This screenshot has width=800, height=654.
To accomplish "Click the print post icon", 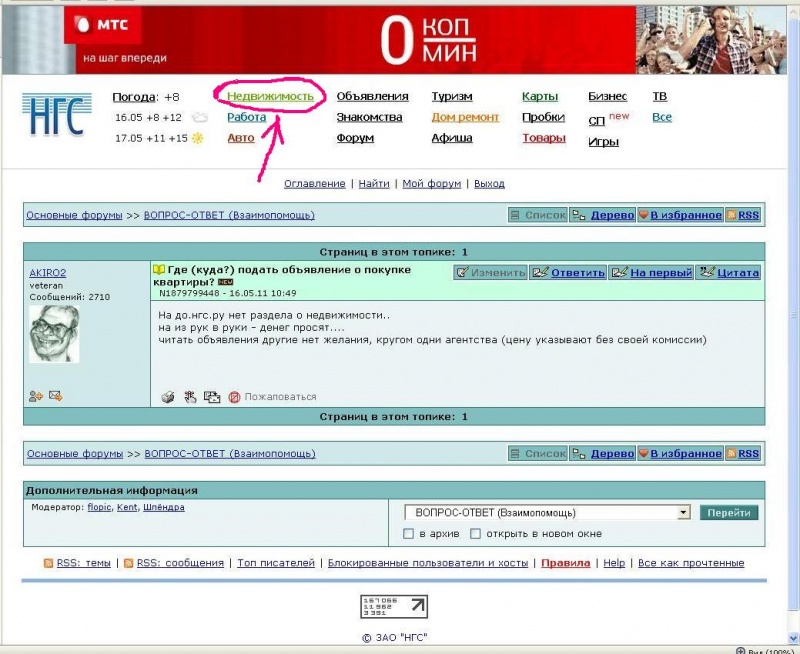I will click(x=169, y=397).
